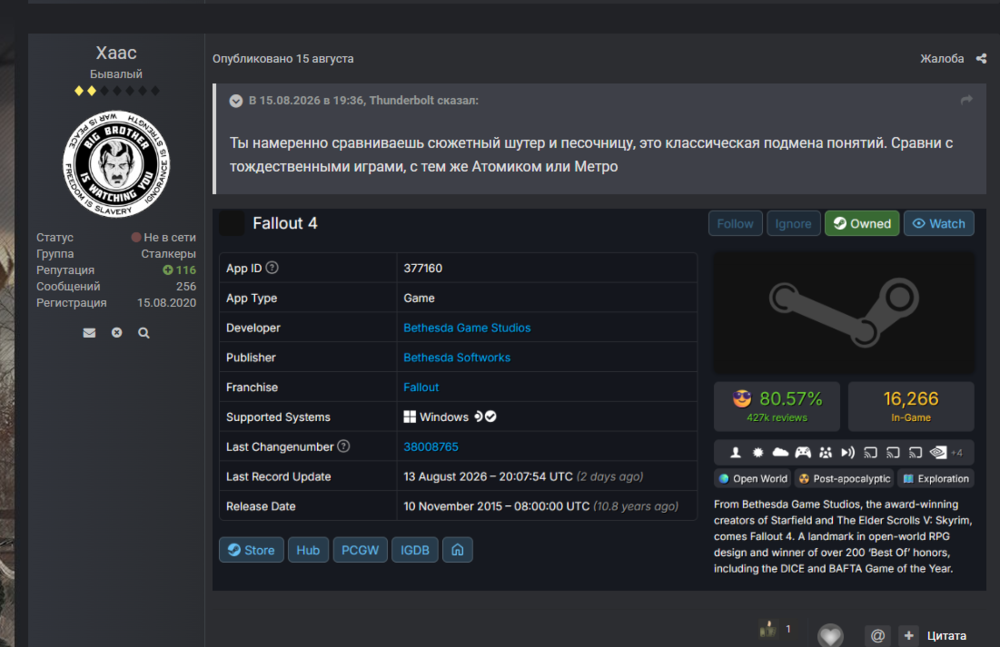Jump to the quoted post via arrow icon
1000x647 pixels.
point(966,100)
